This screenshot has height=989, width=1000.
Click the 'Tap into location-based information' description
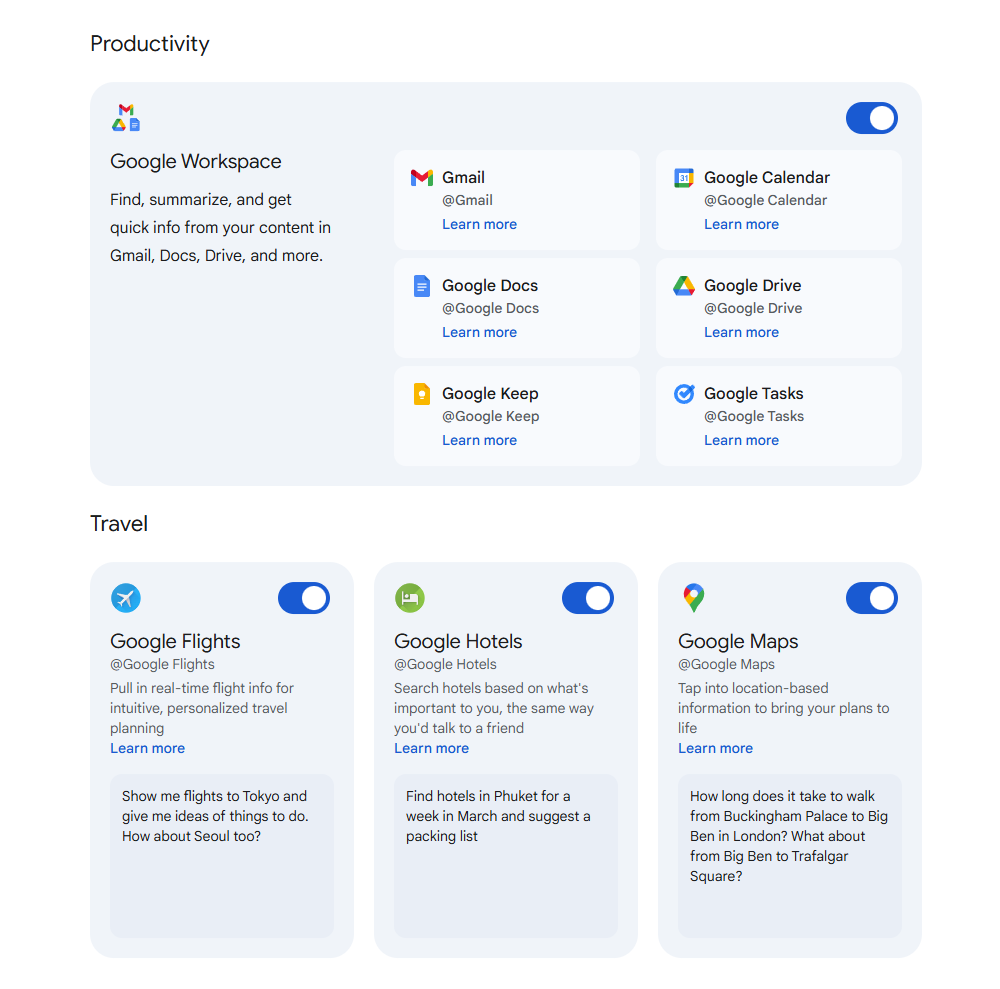pyautogui.click(x=783, y=708)
